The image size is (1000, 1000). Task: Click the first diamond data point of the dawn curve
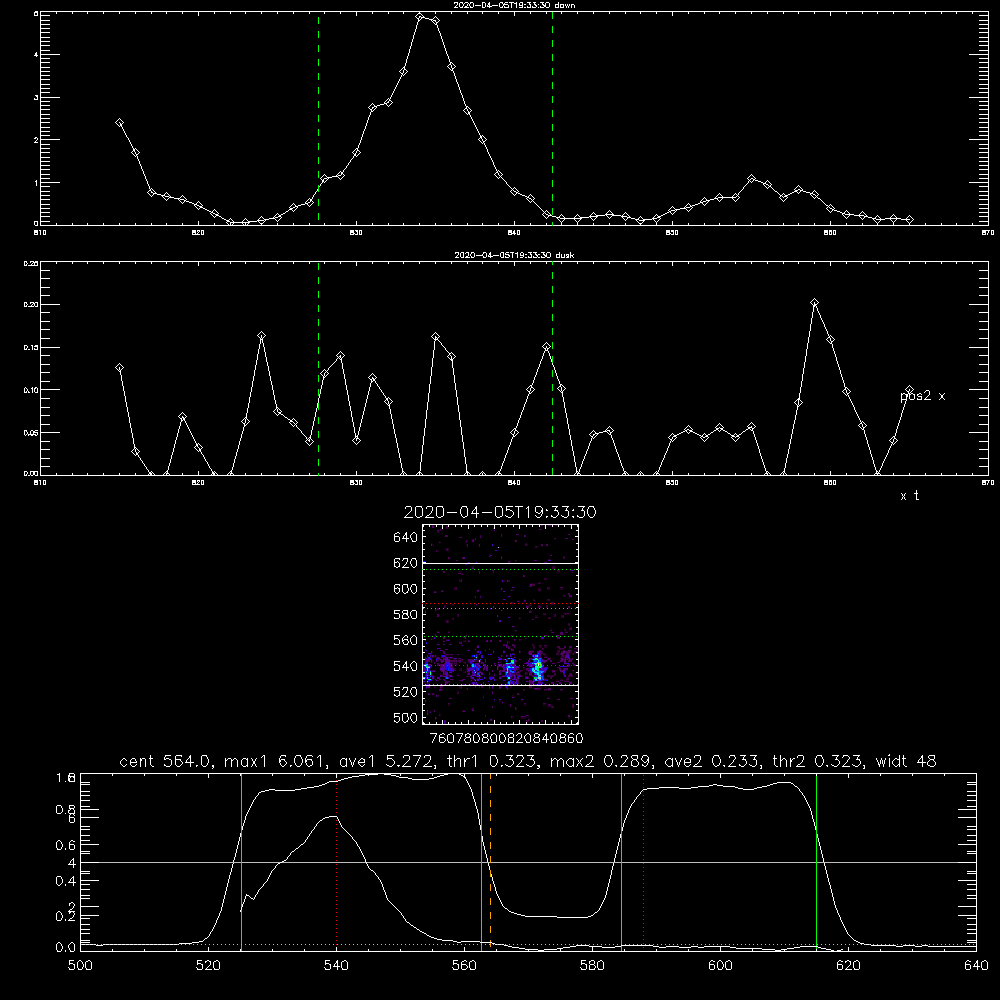tap(119, 122)
